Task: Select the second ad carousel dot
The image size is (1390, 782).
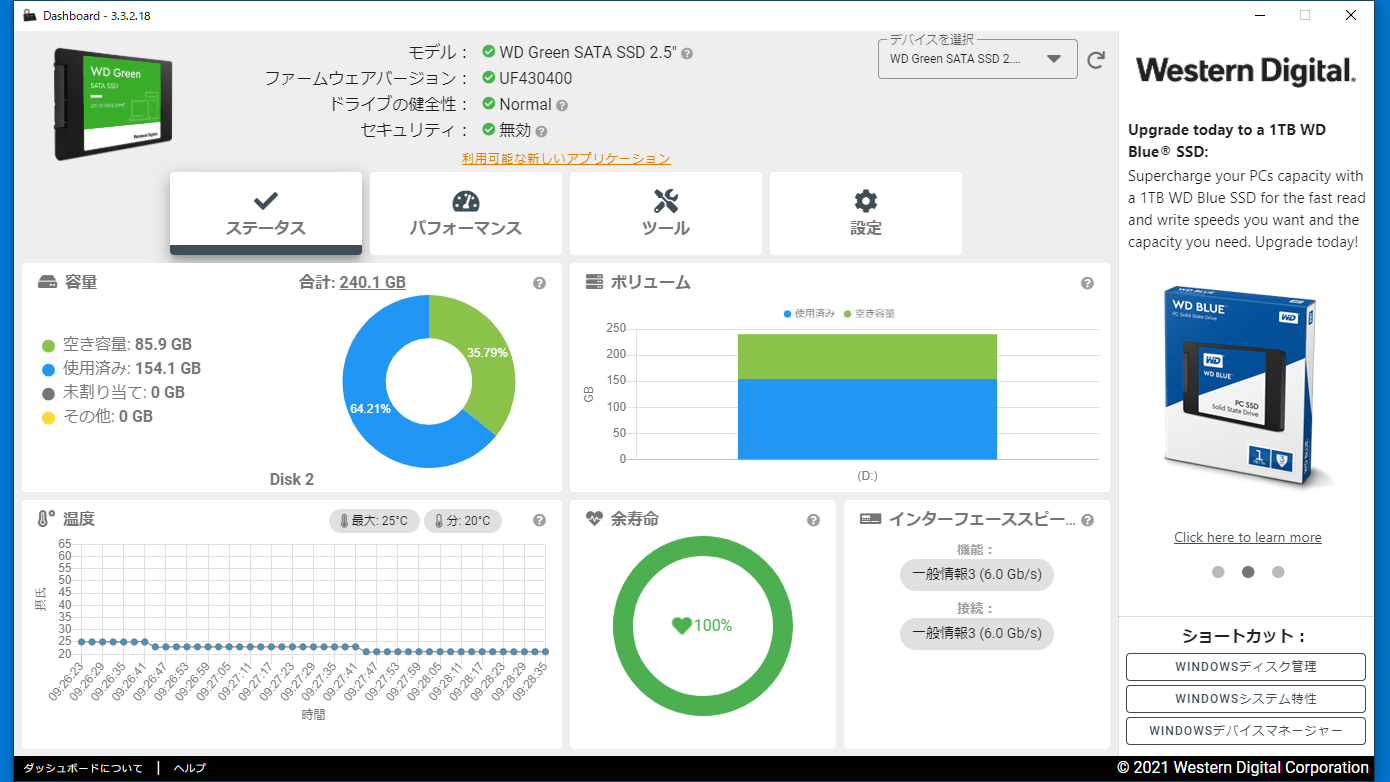Action: [1248, 572]
